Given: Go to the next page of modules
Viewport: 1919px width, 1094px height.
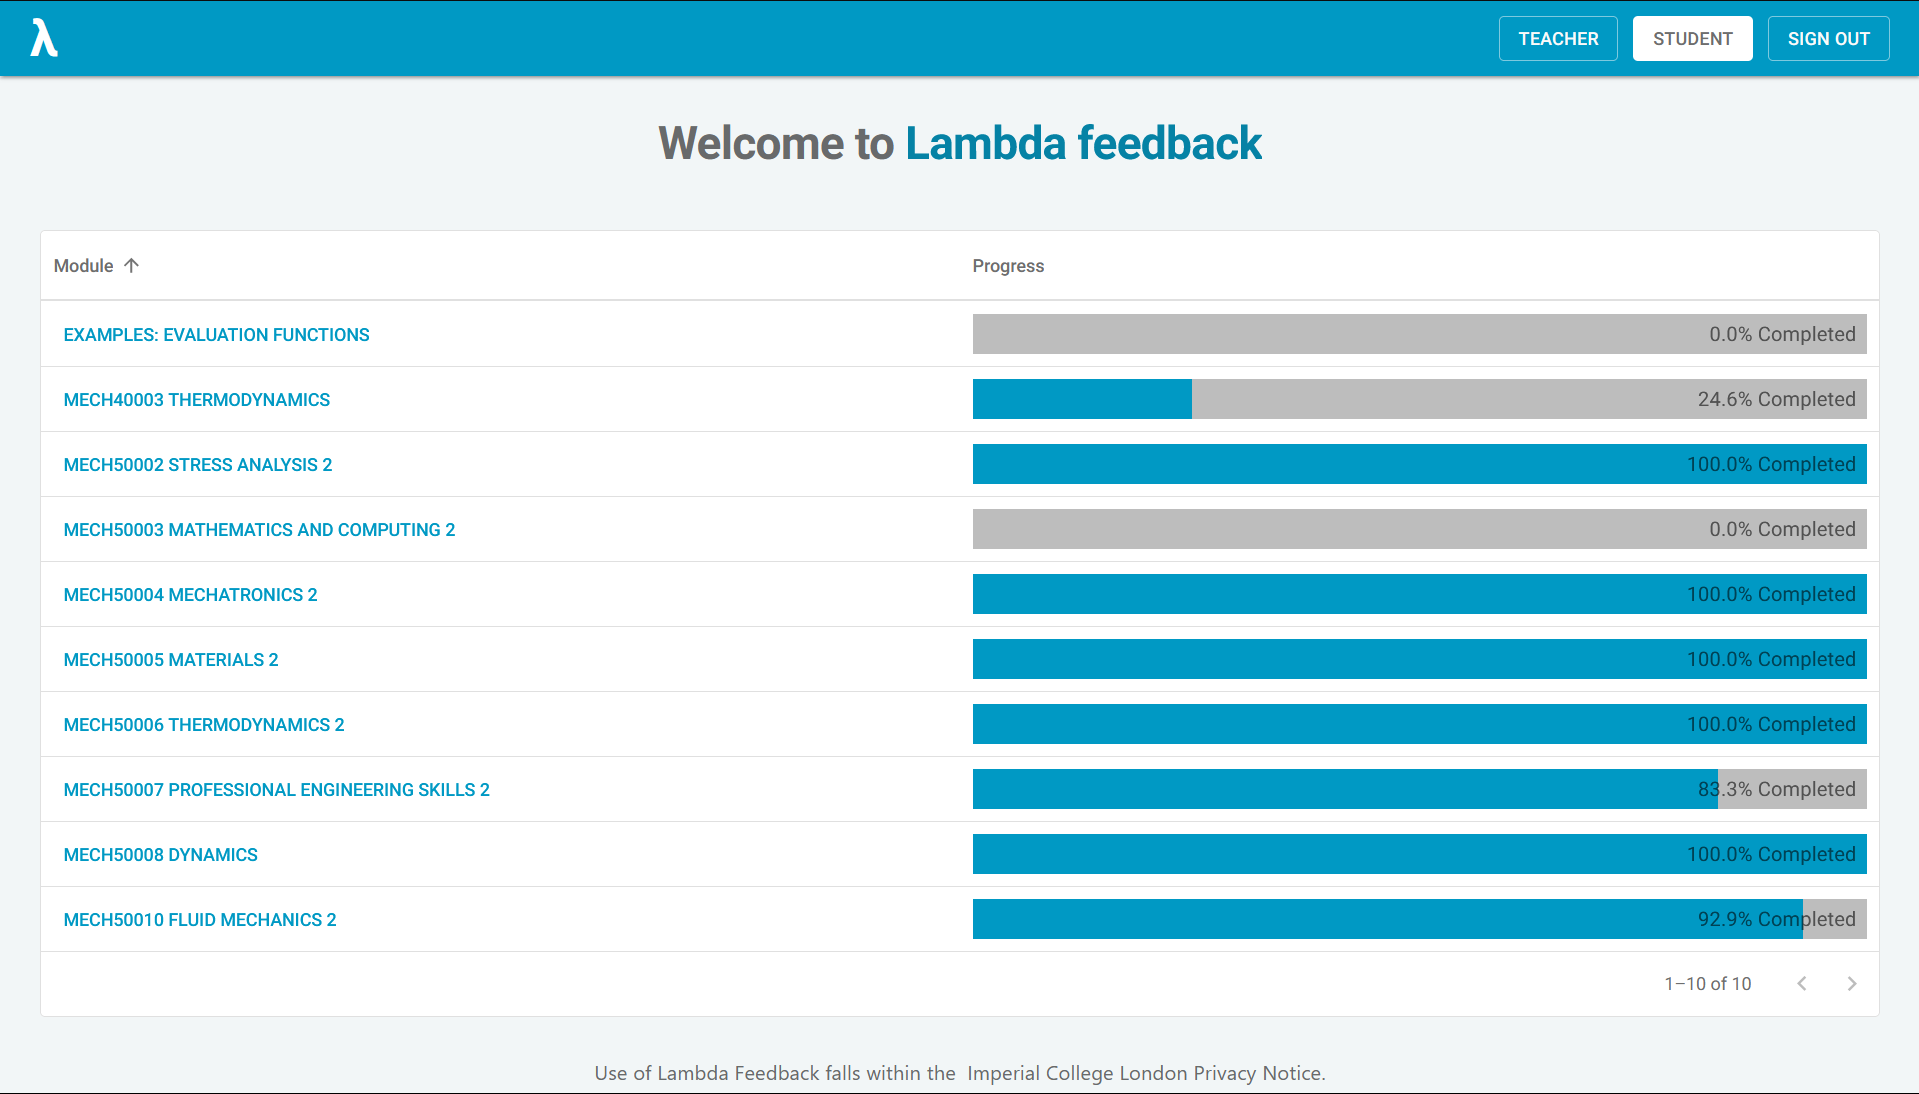Looking at the screenshot, I should (1852, 983).
